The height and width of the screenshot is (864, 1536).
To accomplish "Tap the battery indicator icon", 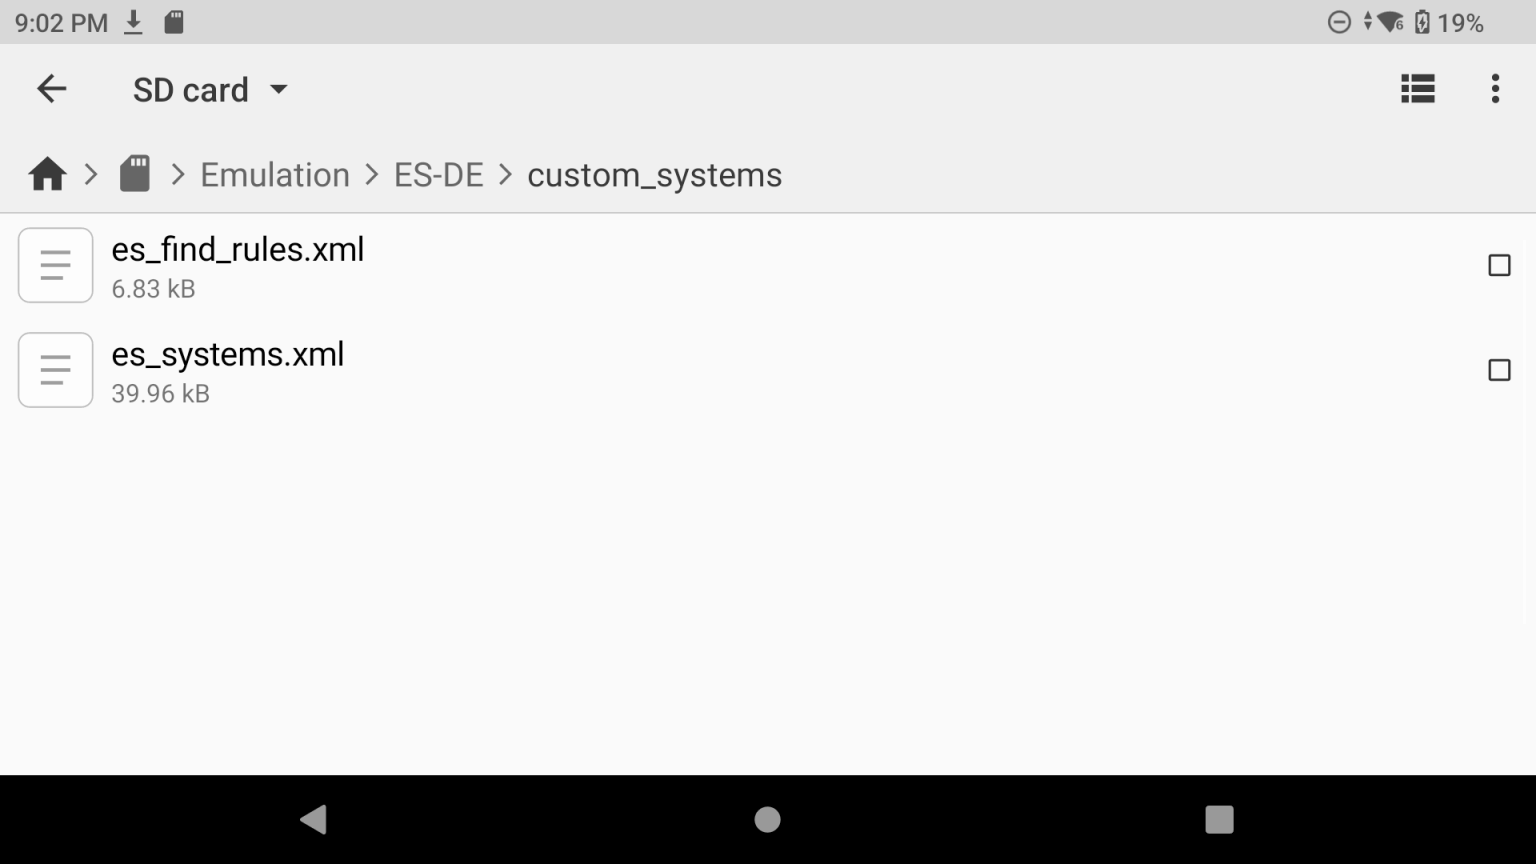I will click(x=1421, y=21).
